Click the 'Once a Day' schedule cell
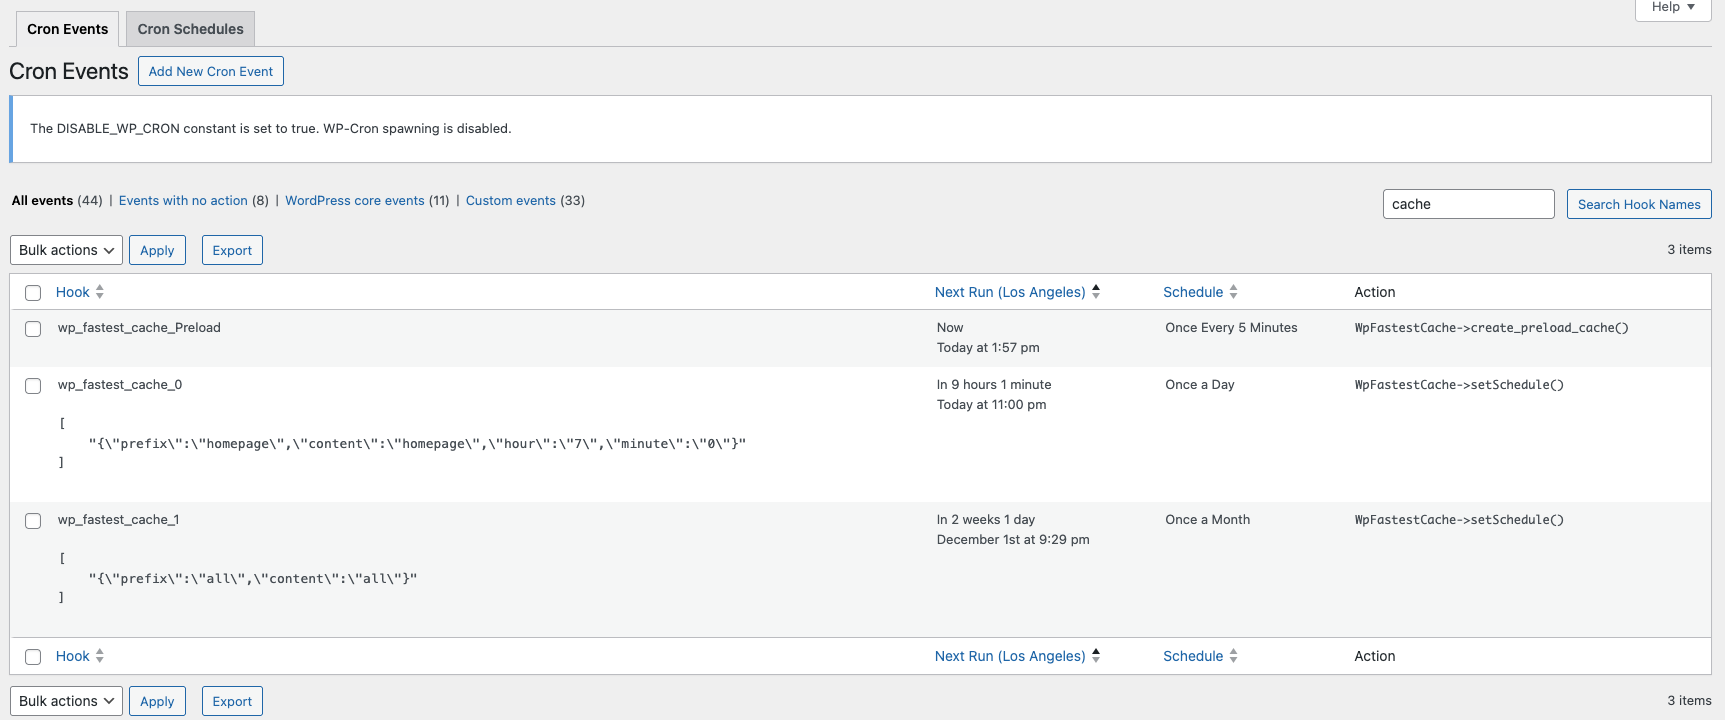 pyautogui.click(x=1200, y=384)
